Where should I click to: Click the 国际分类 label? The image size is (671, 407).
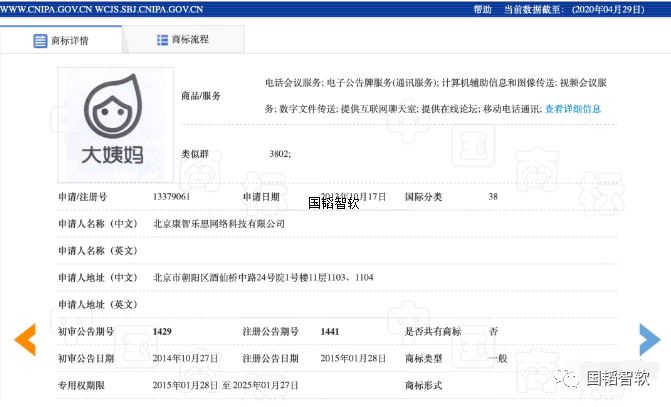(424, 197)
